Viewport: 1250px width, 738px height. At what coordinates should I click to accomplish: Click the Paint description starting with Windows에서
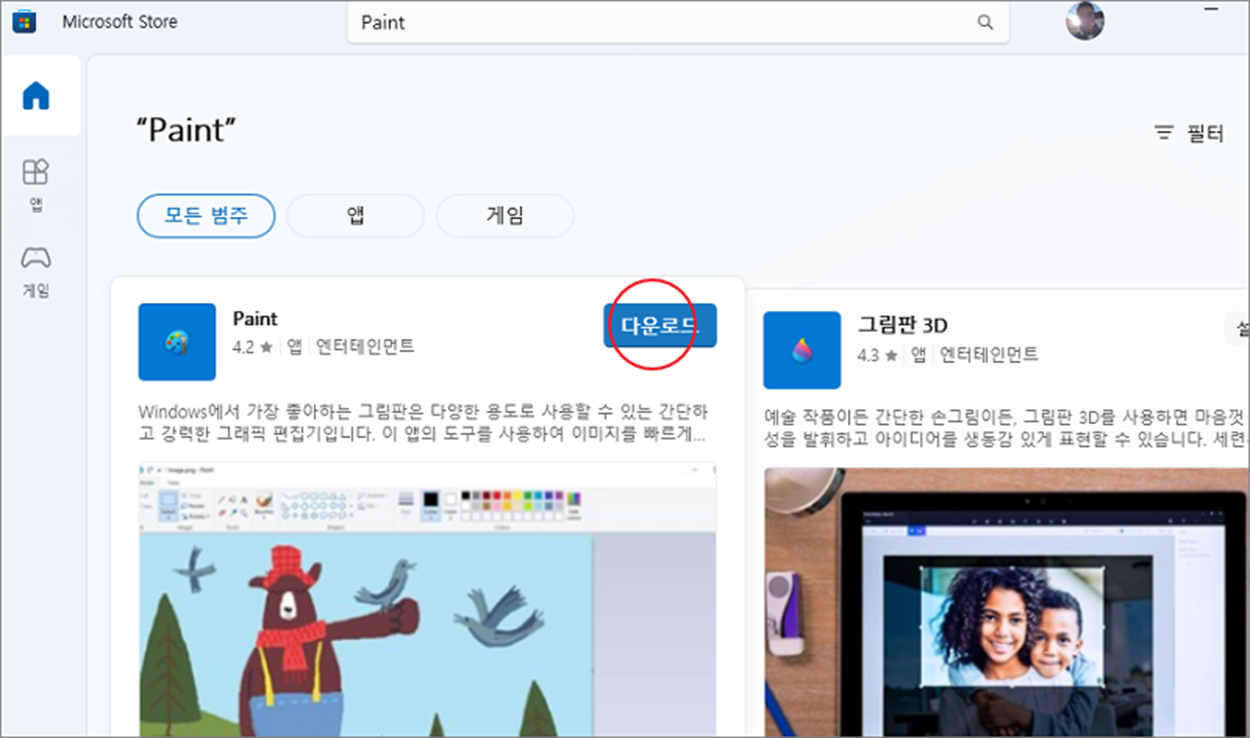coord(424,424)
